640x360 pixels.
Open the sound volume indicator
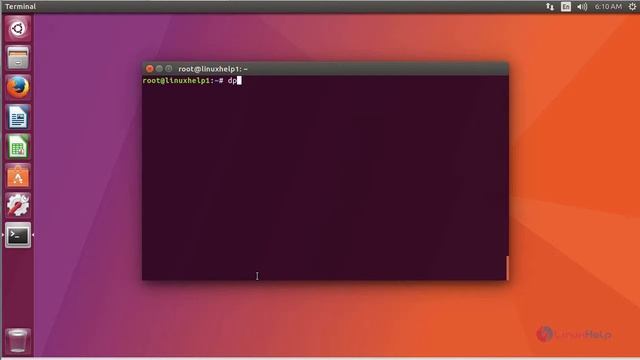pos(582,7)
